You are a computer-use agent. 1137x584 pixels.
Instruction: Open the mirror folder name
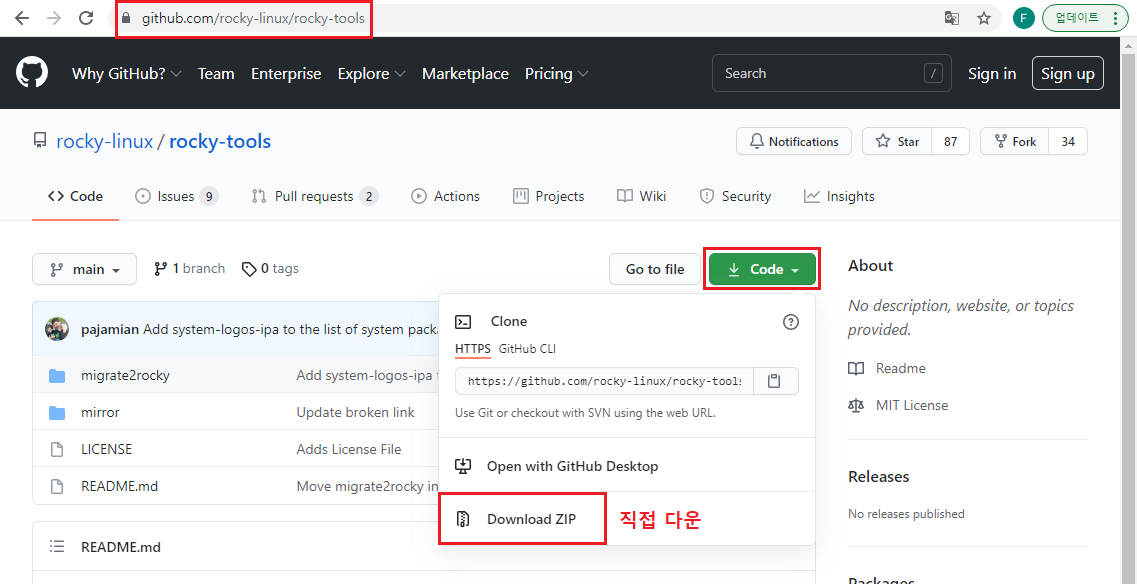point(100,413)
